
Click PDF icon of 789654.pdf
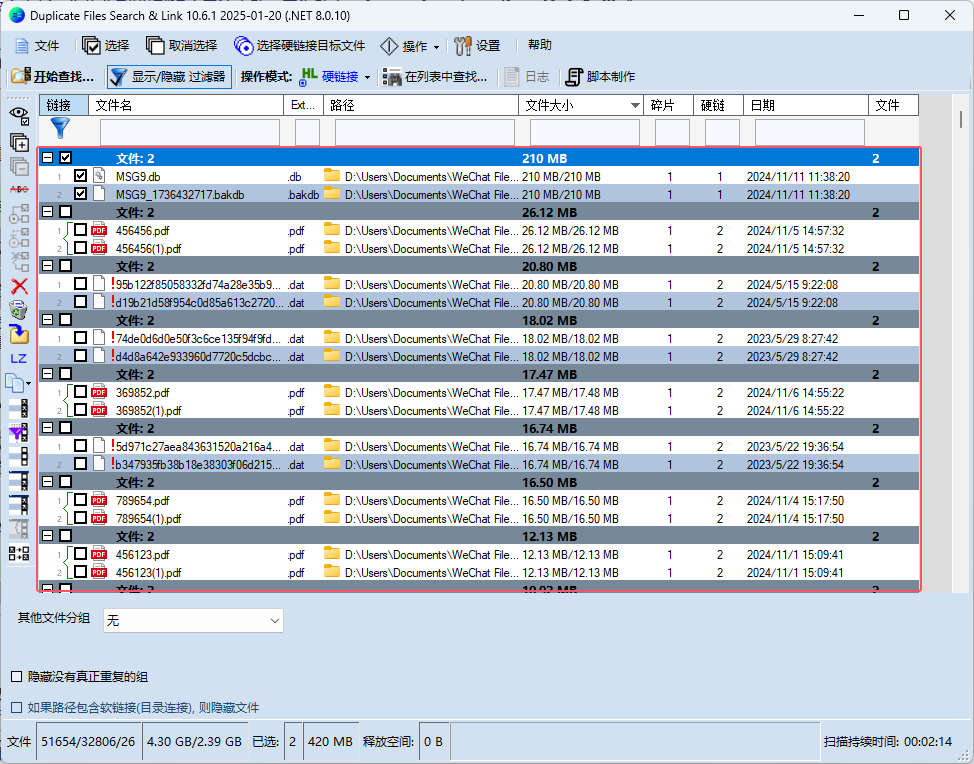pos(99,501)
